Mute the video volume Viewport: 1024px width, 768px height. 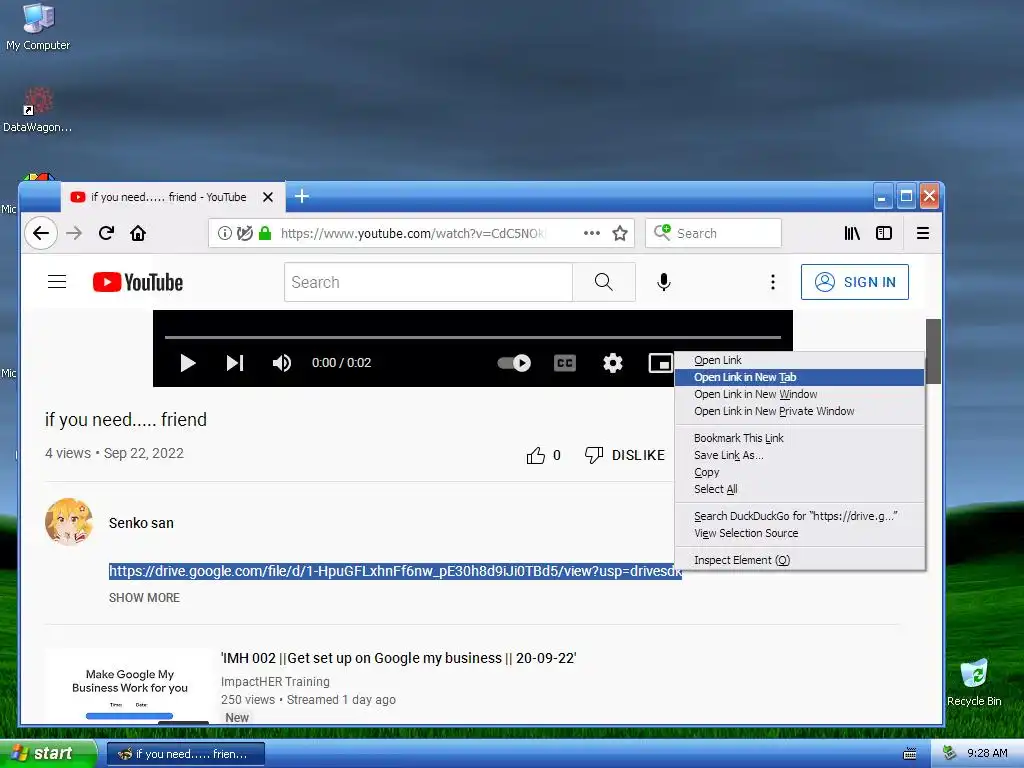281,363
